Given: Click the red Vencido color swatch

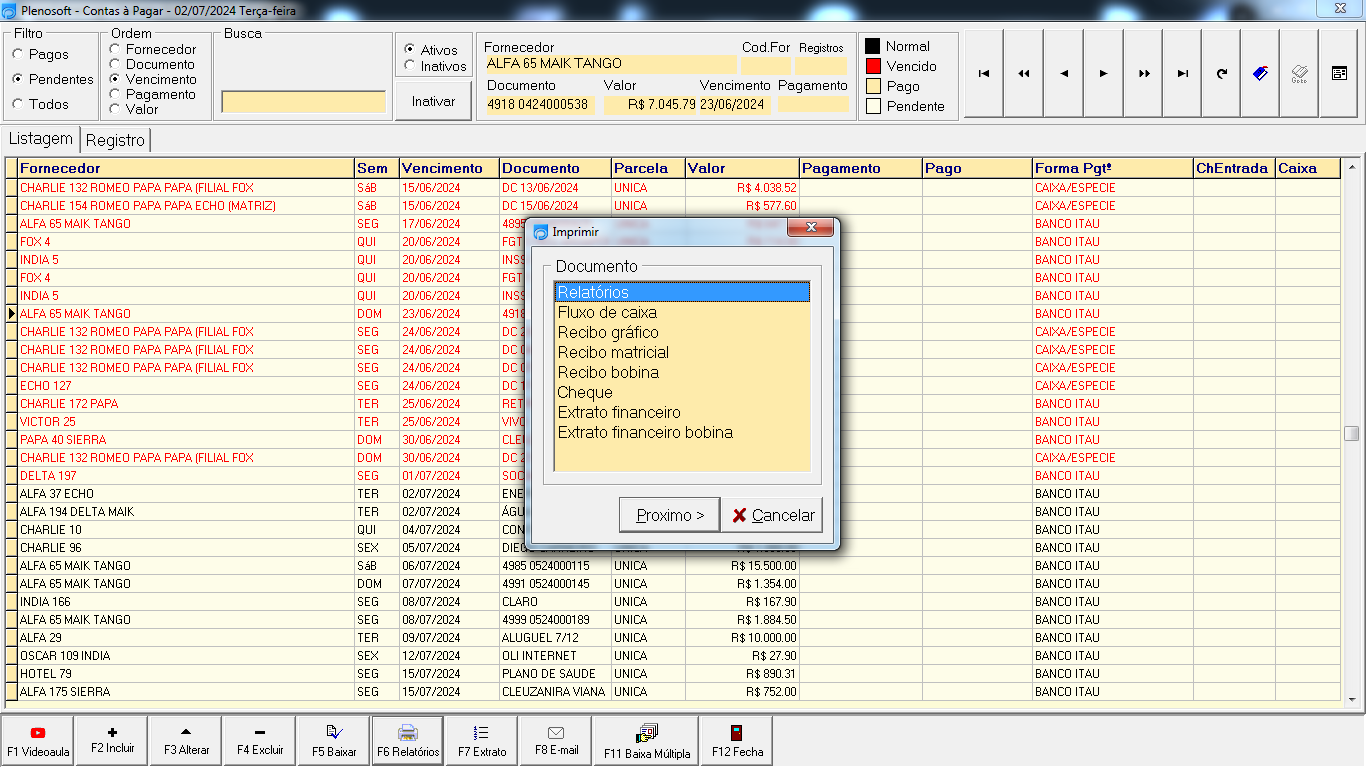Looking at the screenshot, I should pos(873,66).
